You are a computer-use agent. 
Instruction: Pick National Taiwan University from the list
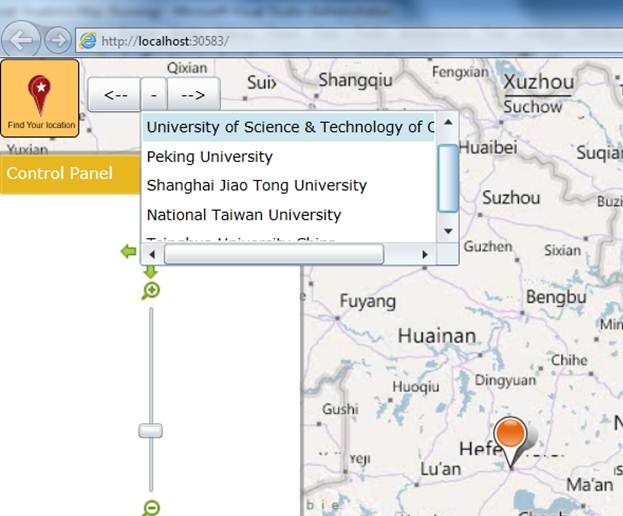(244, 215)
